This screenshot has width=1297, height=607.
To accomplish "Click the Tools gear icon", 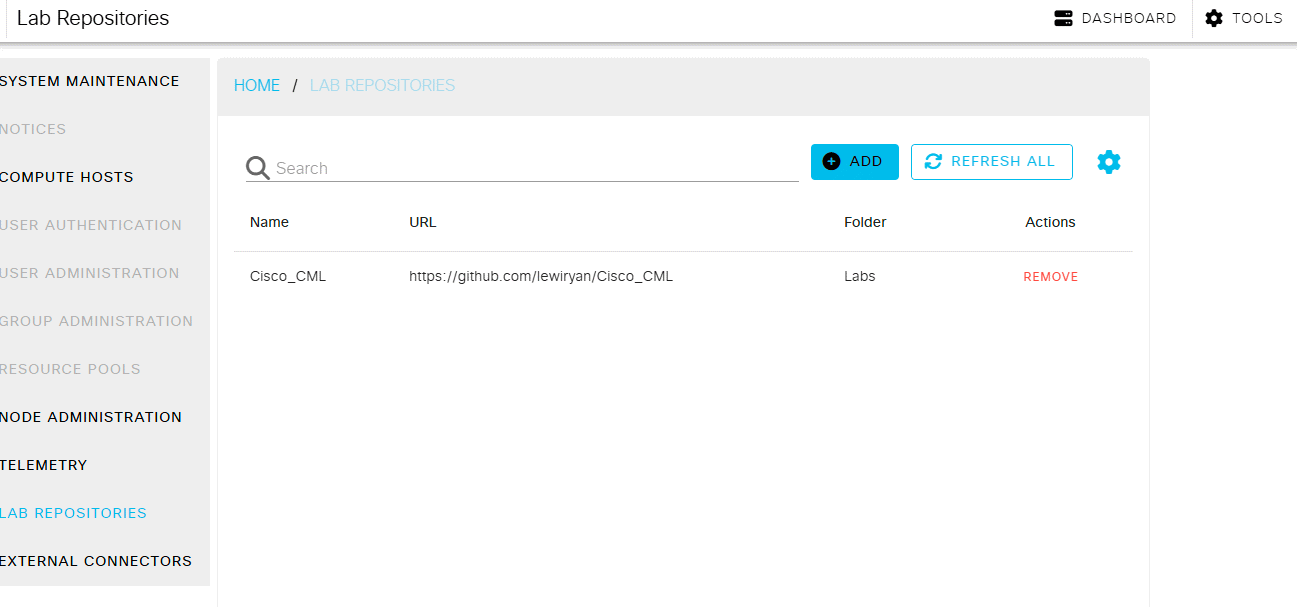I will 1214,18.
